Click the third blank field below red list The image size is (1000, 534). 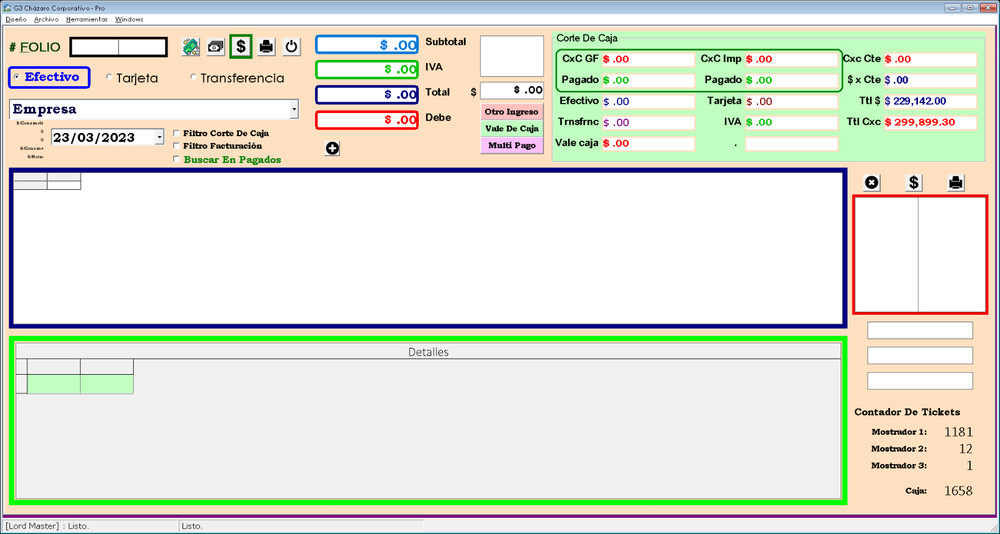pyautogui.click(x=920, y=381)
